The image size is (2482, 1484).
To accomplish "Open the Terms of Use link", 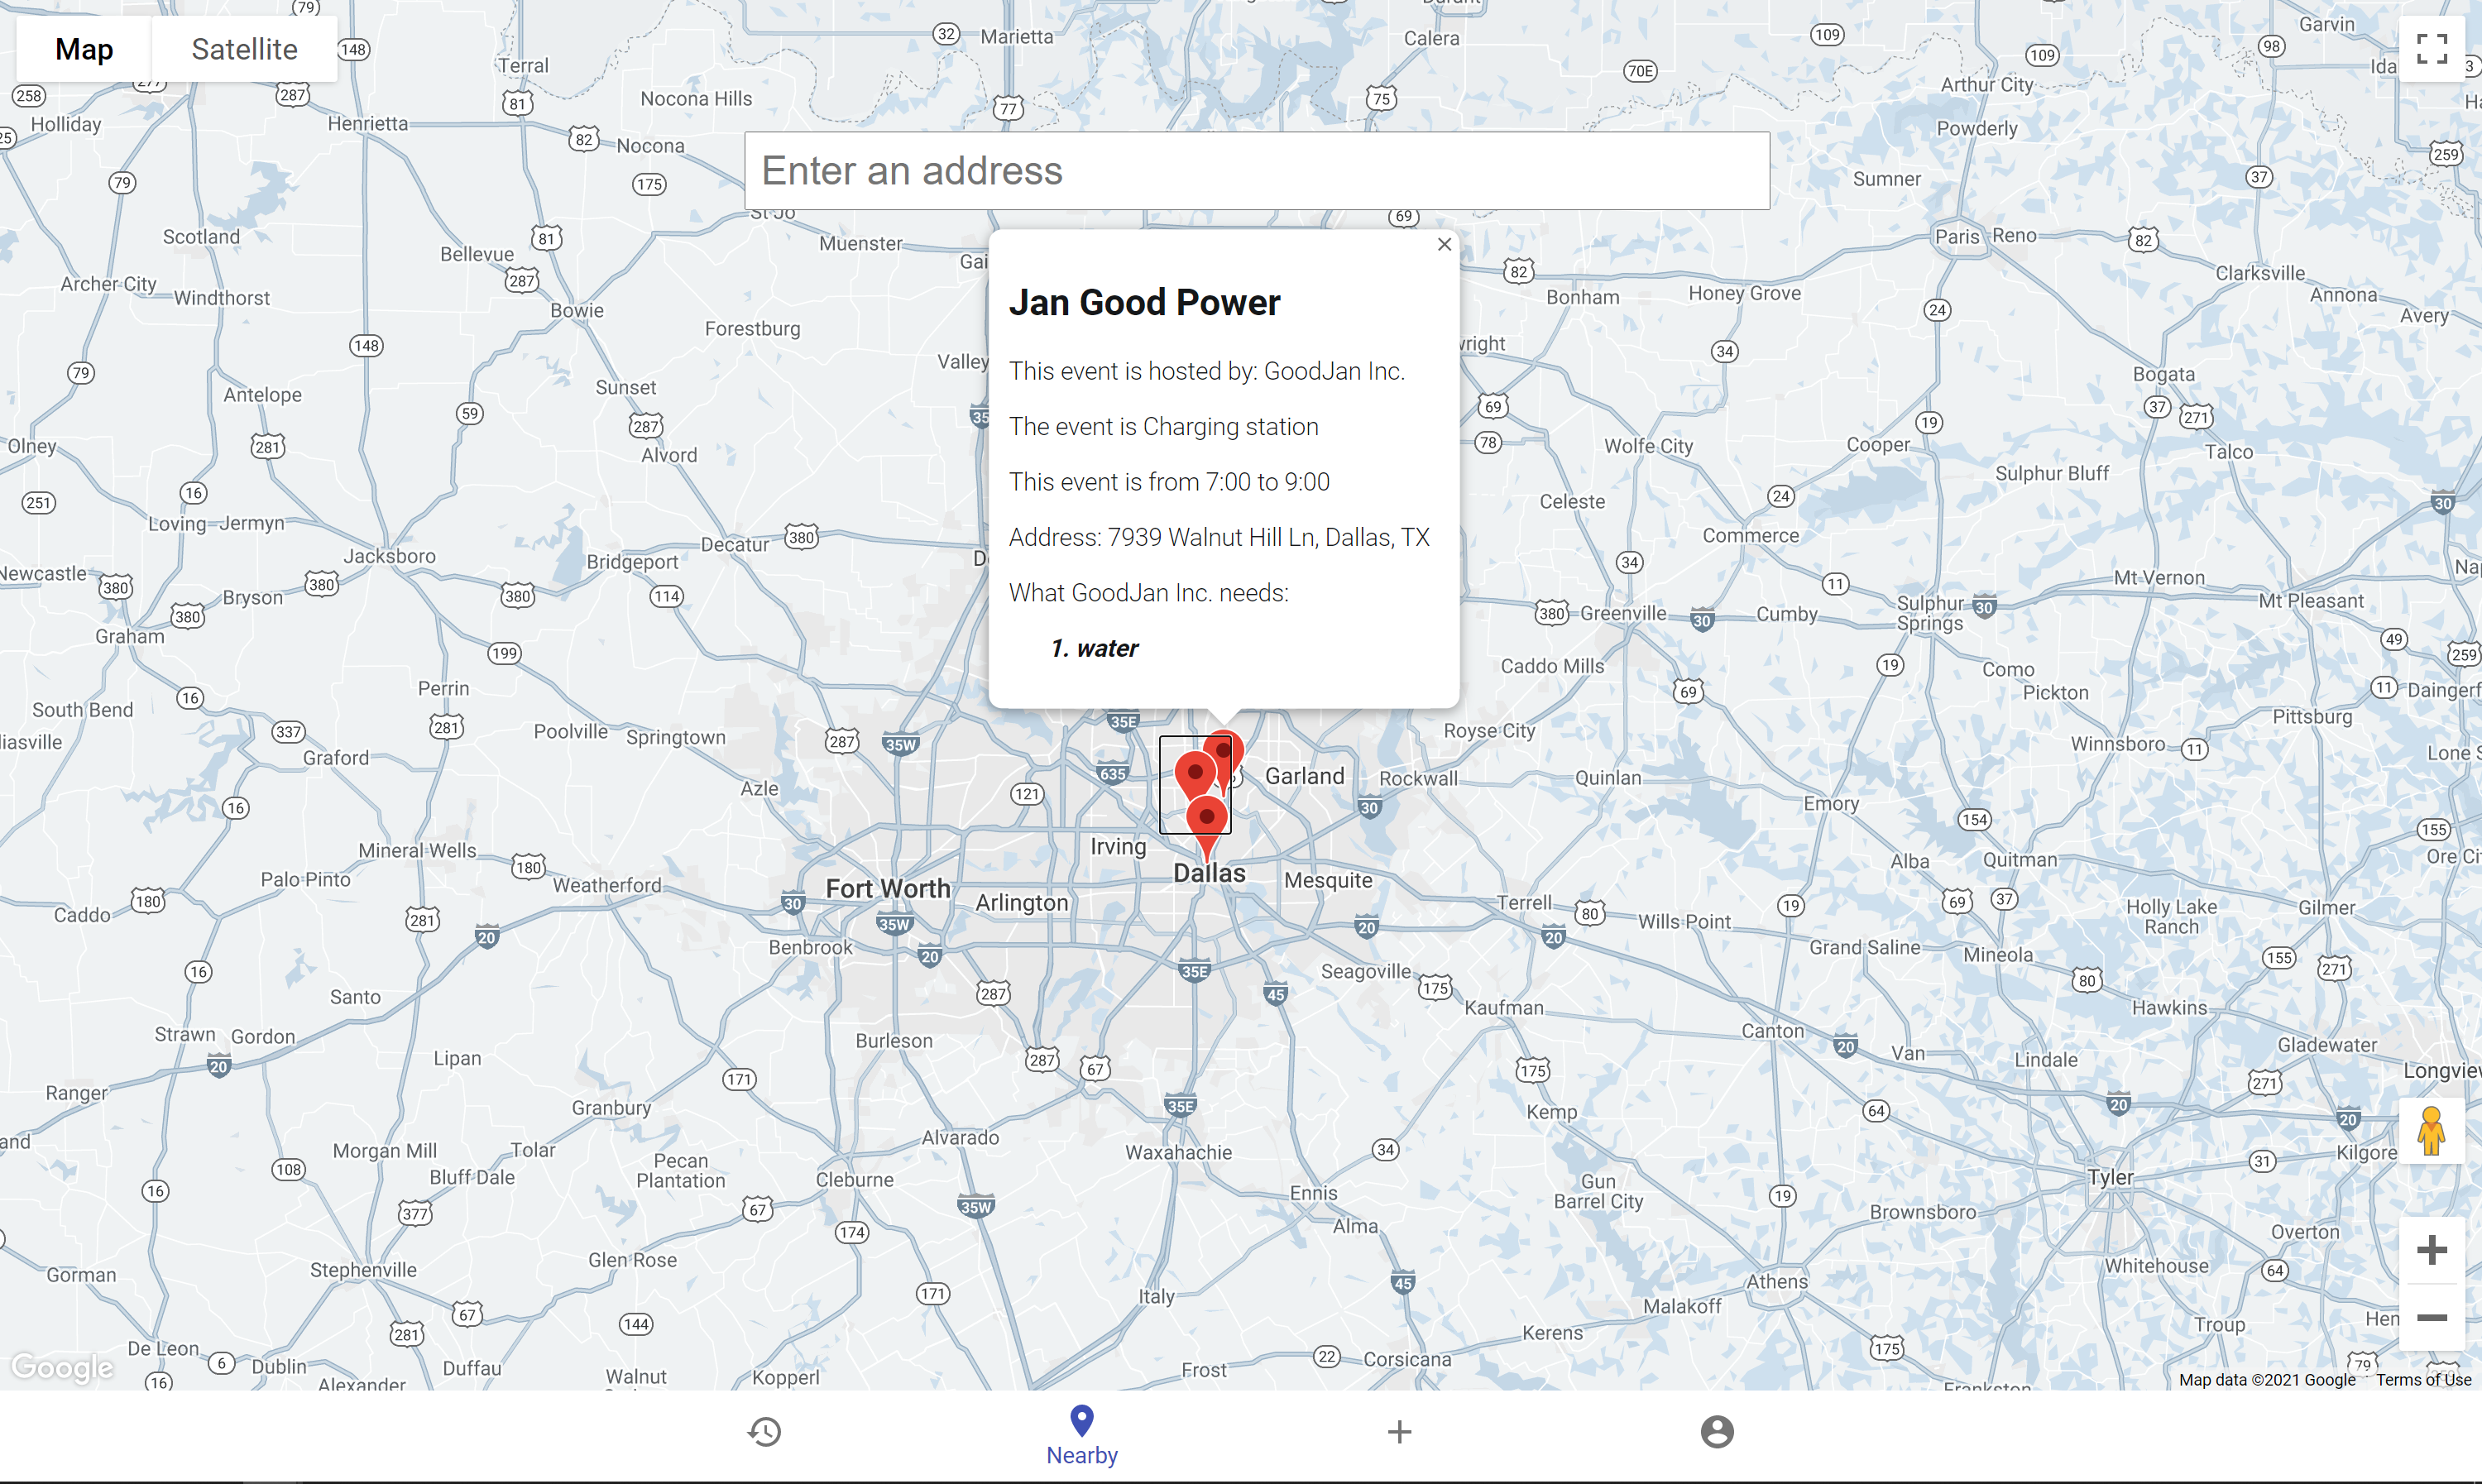I will pos(2423,1379).
